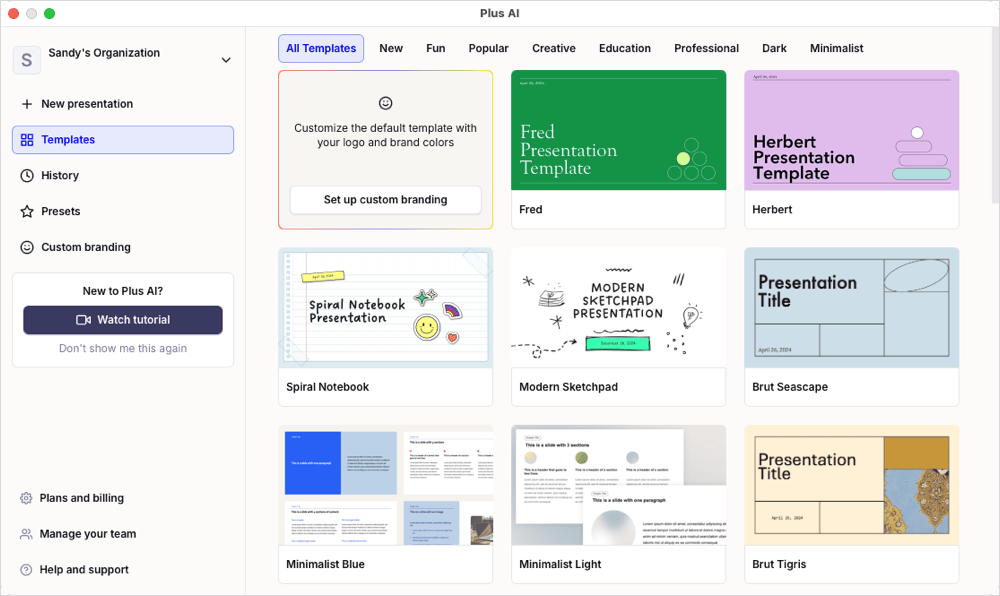This screenshot has width=1000, height=596.
Task: Click Don't show me this again link
Action: [x=123, y=348]
